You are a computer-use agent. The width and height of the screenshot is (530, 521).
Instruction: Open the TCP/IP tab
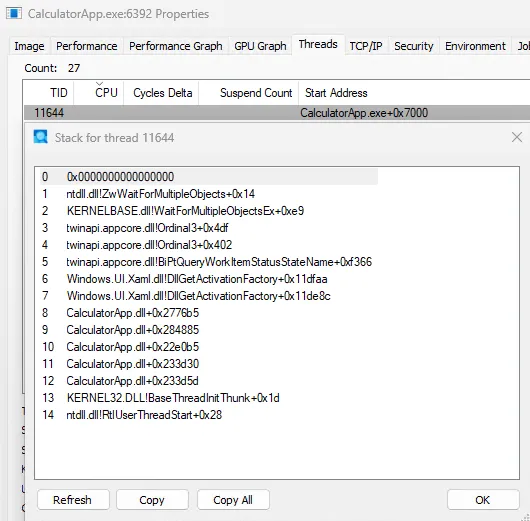366,46
